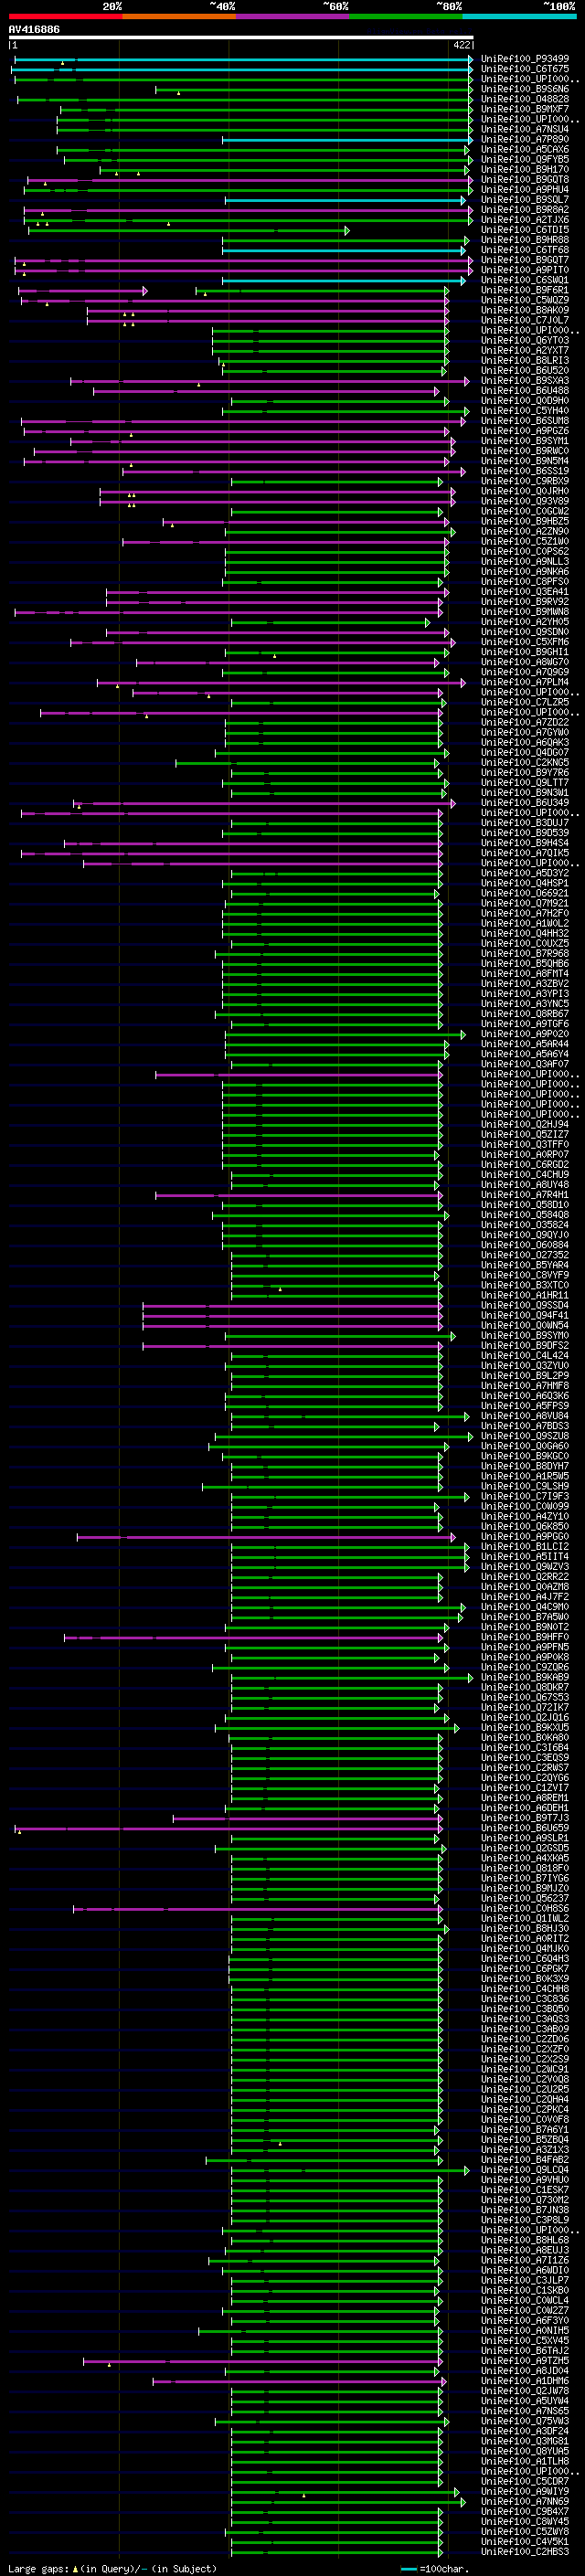Click the UniRef100_B9H170 label
The width and height of the screenshot is (585, 2576).
click(525, 170)
